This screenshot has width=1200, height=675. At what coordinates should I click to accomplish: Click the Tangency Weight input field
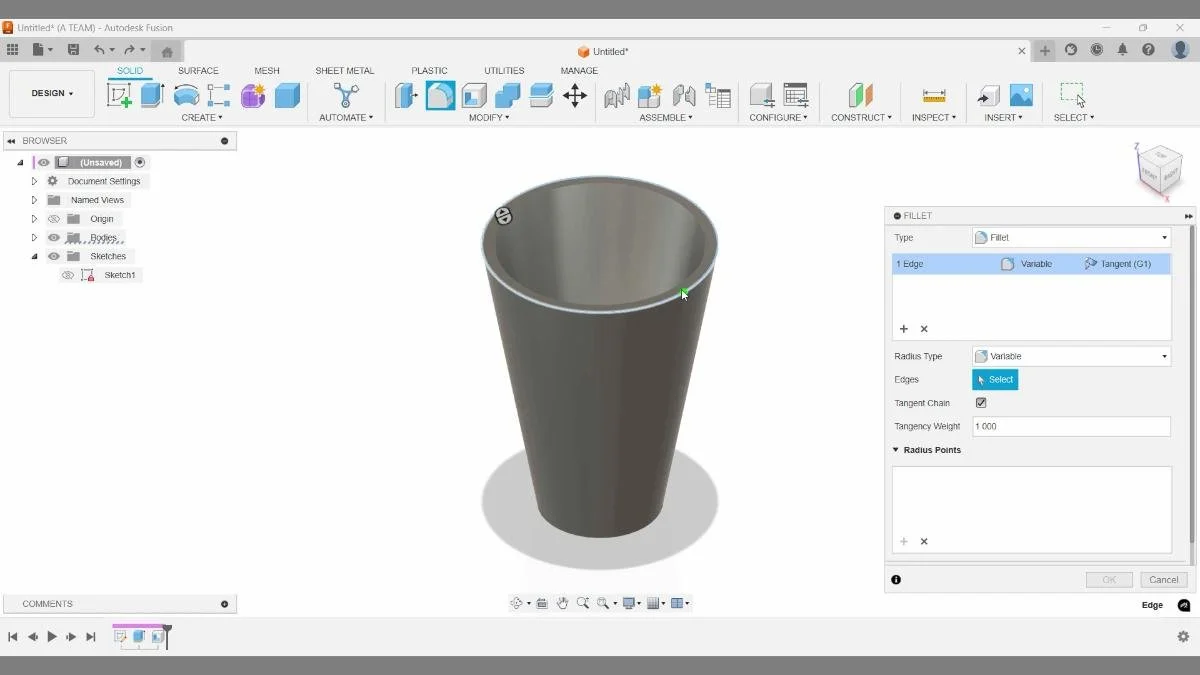1070,426
